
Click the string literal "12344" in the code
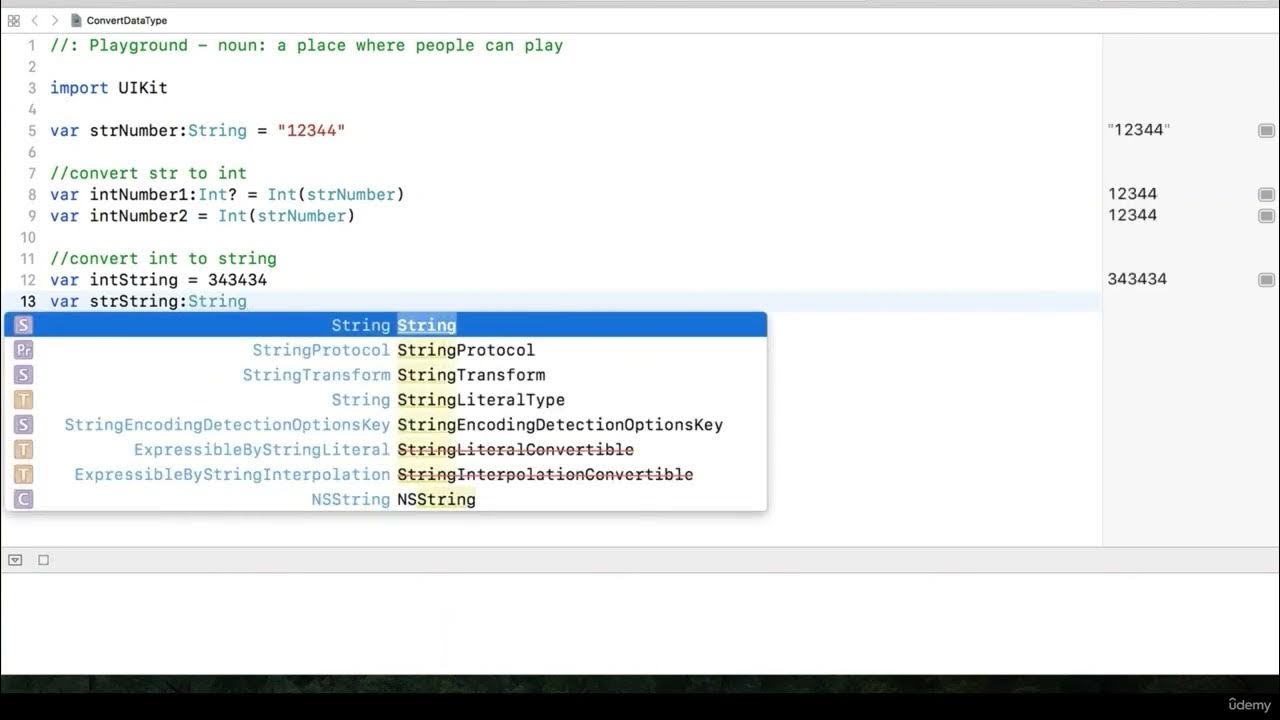pos(311,131)
